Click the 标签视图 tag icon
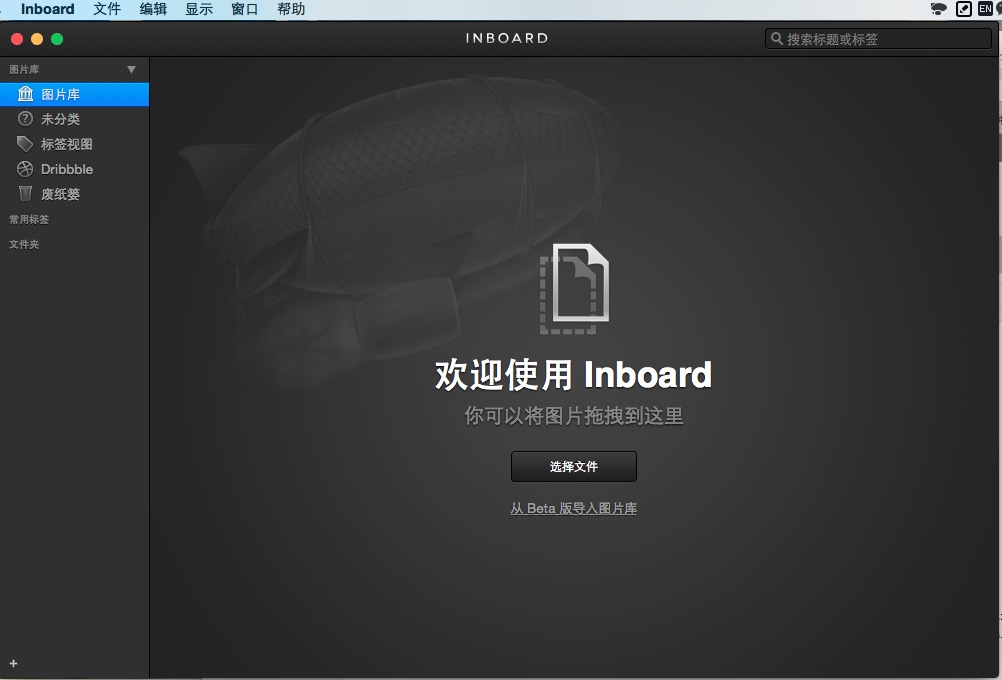This screenshot has width=1002, height=680. 25,144
